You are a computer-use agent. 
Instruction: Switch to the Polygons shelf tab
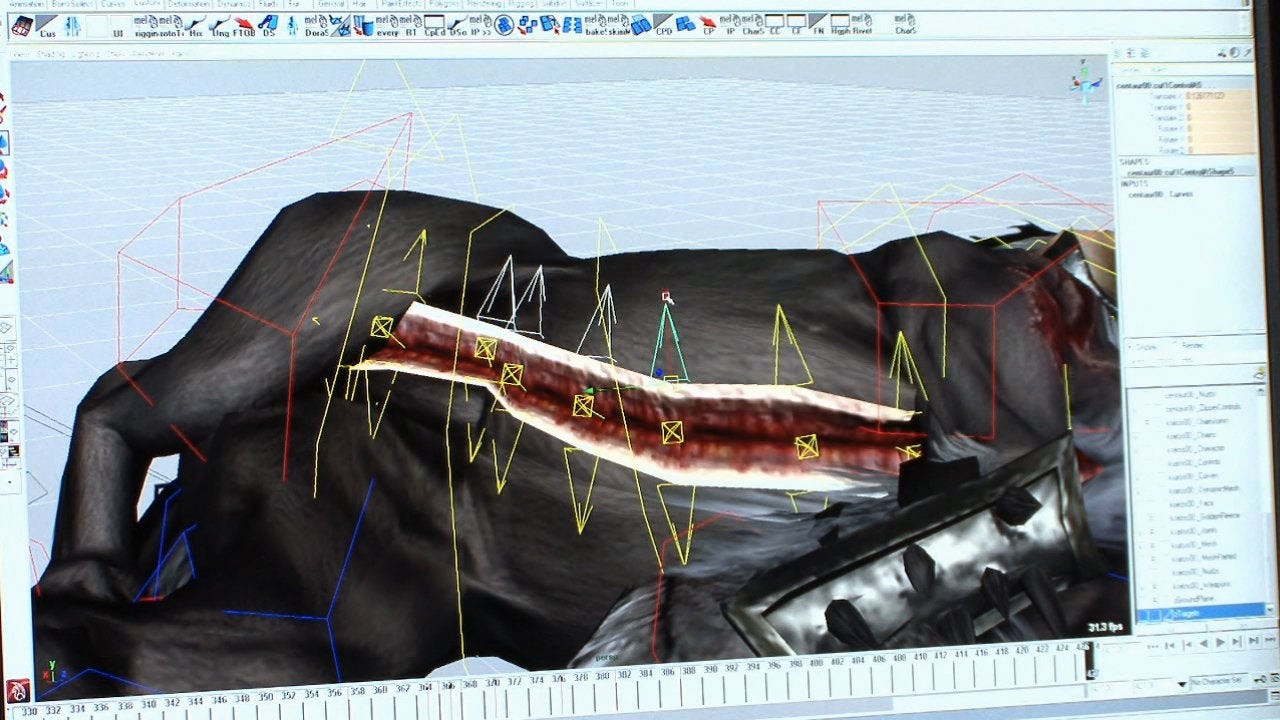pos(442,4)
